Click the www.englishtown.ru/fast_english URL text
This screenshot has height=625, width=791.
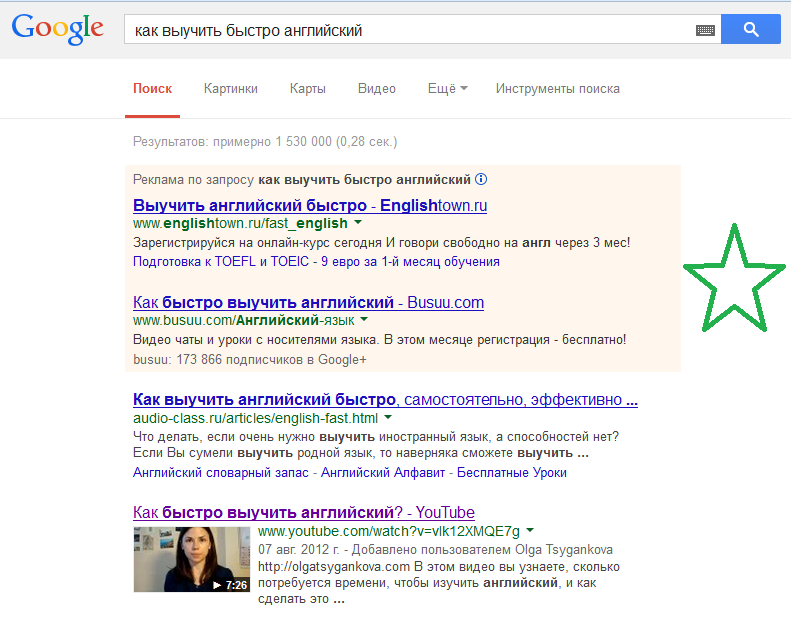(240, 223)
